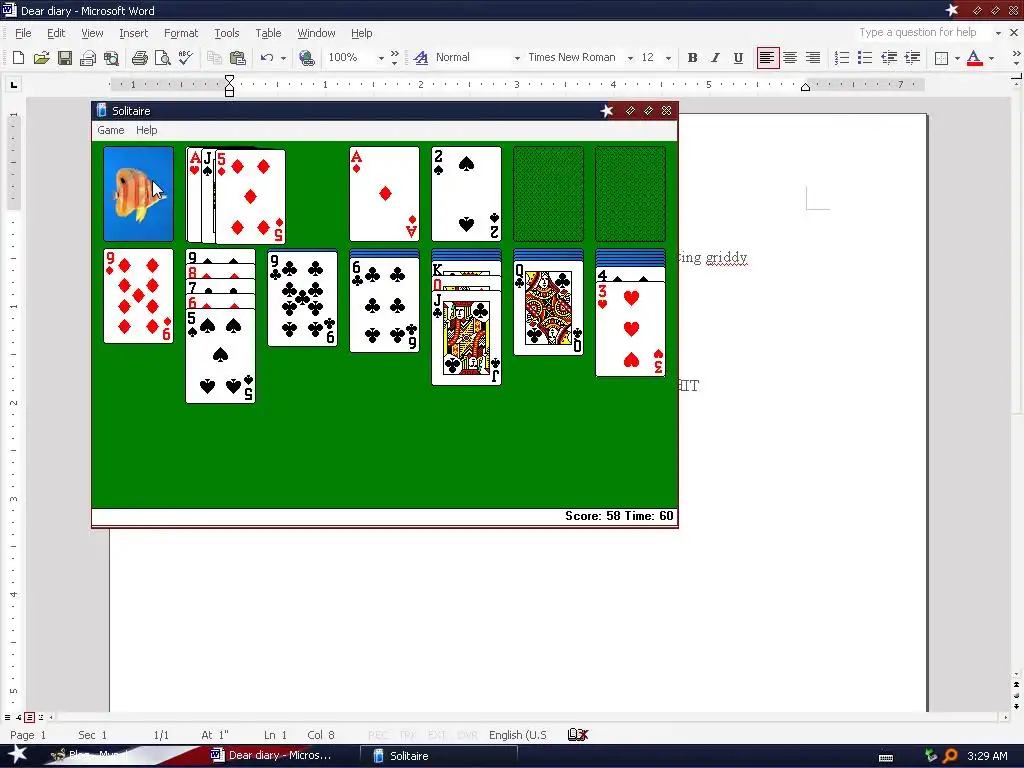Viewport: 1024px width, 768px height.
Task: Open the Solitaire Game menu
Action: coord(110,130)
